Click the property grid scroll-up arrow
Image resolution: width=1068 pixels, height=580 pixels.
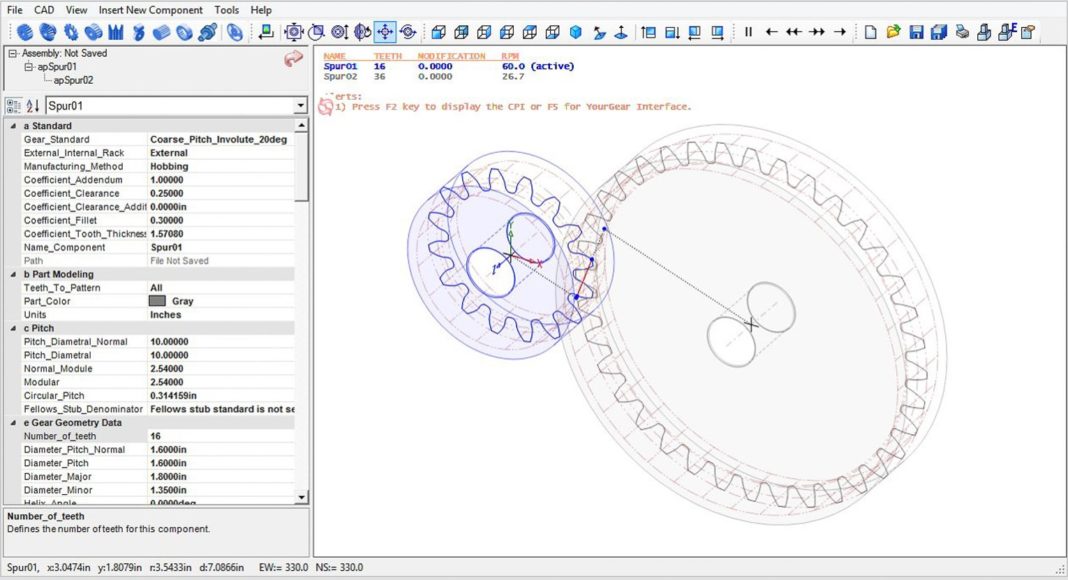(301, 126)
